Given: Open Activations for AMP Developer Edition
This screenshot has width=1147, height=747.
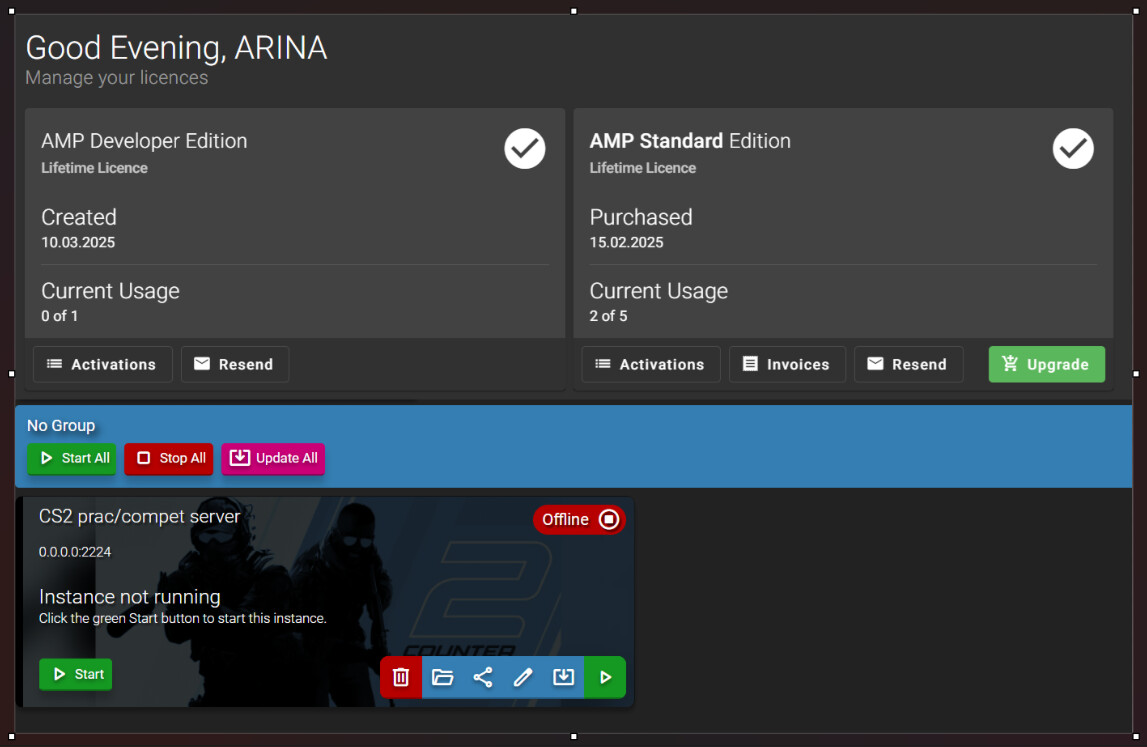Looking at the screenshot, I should [x=102, y=364].
